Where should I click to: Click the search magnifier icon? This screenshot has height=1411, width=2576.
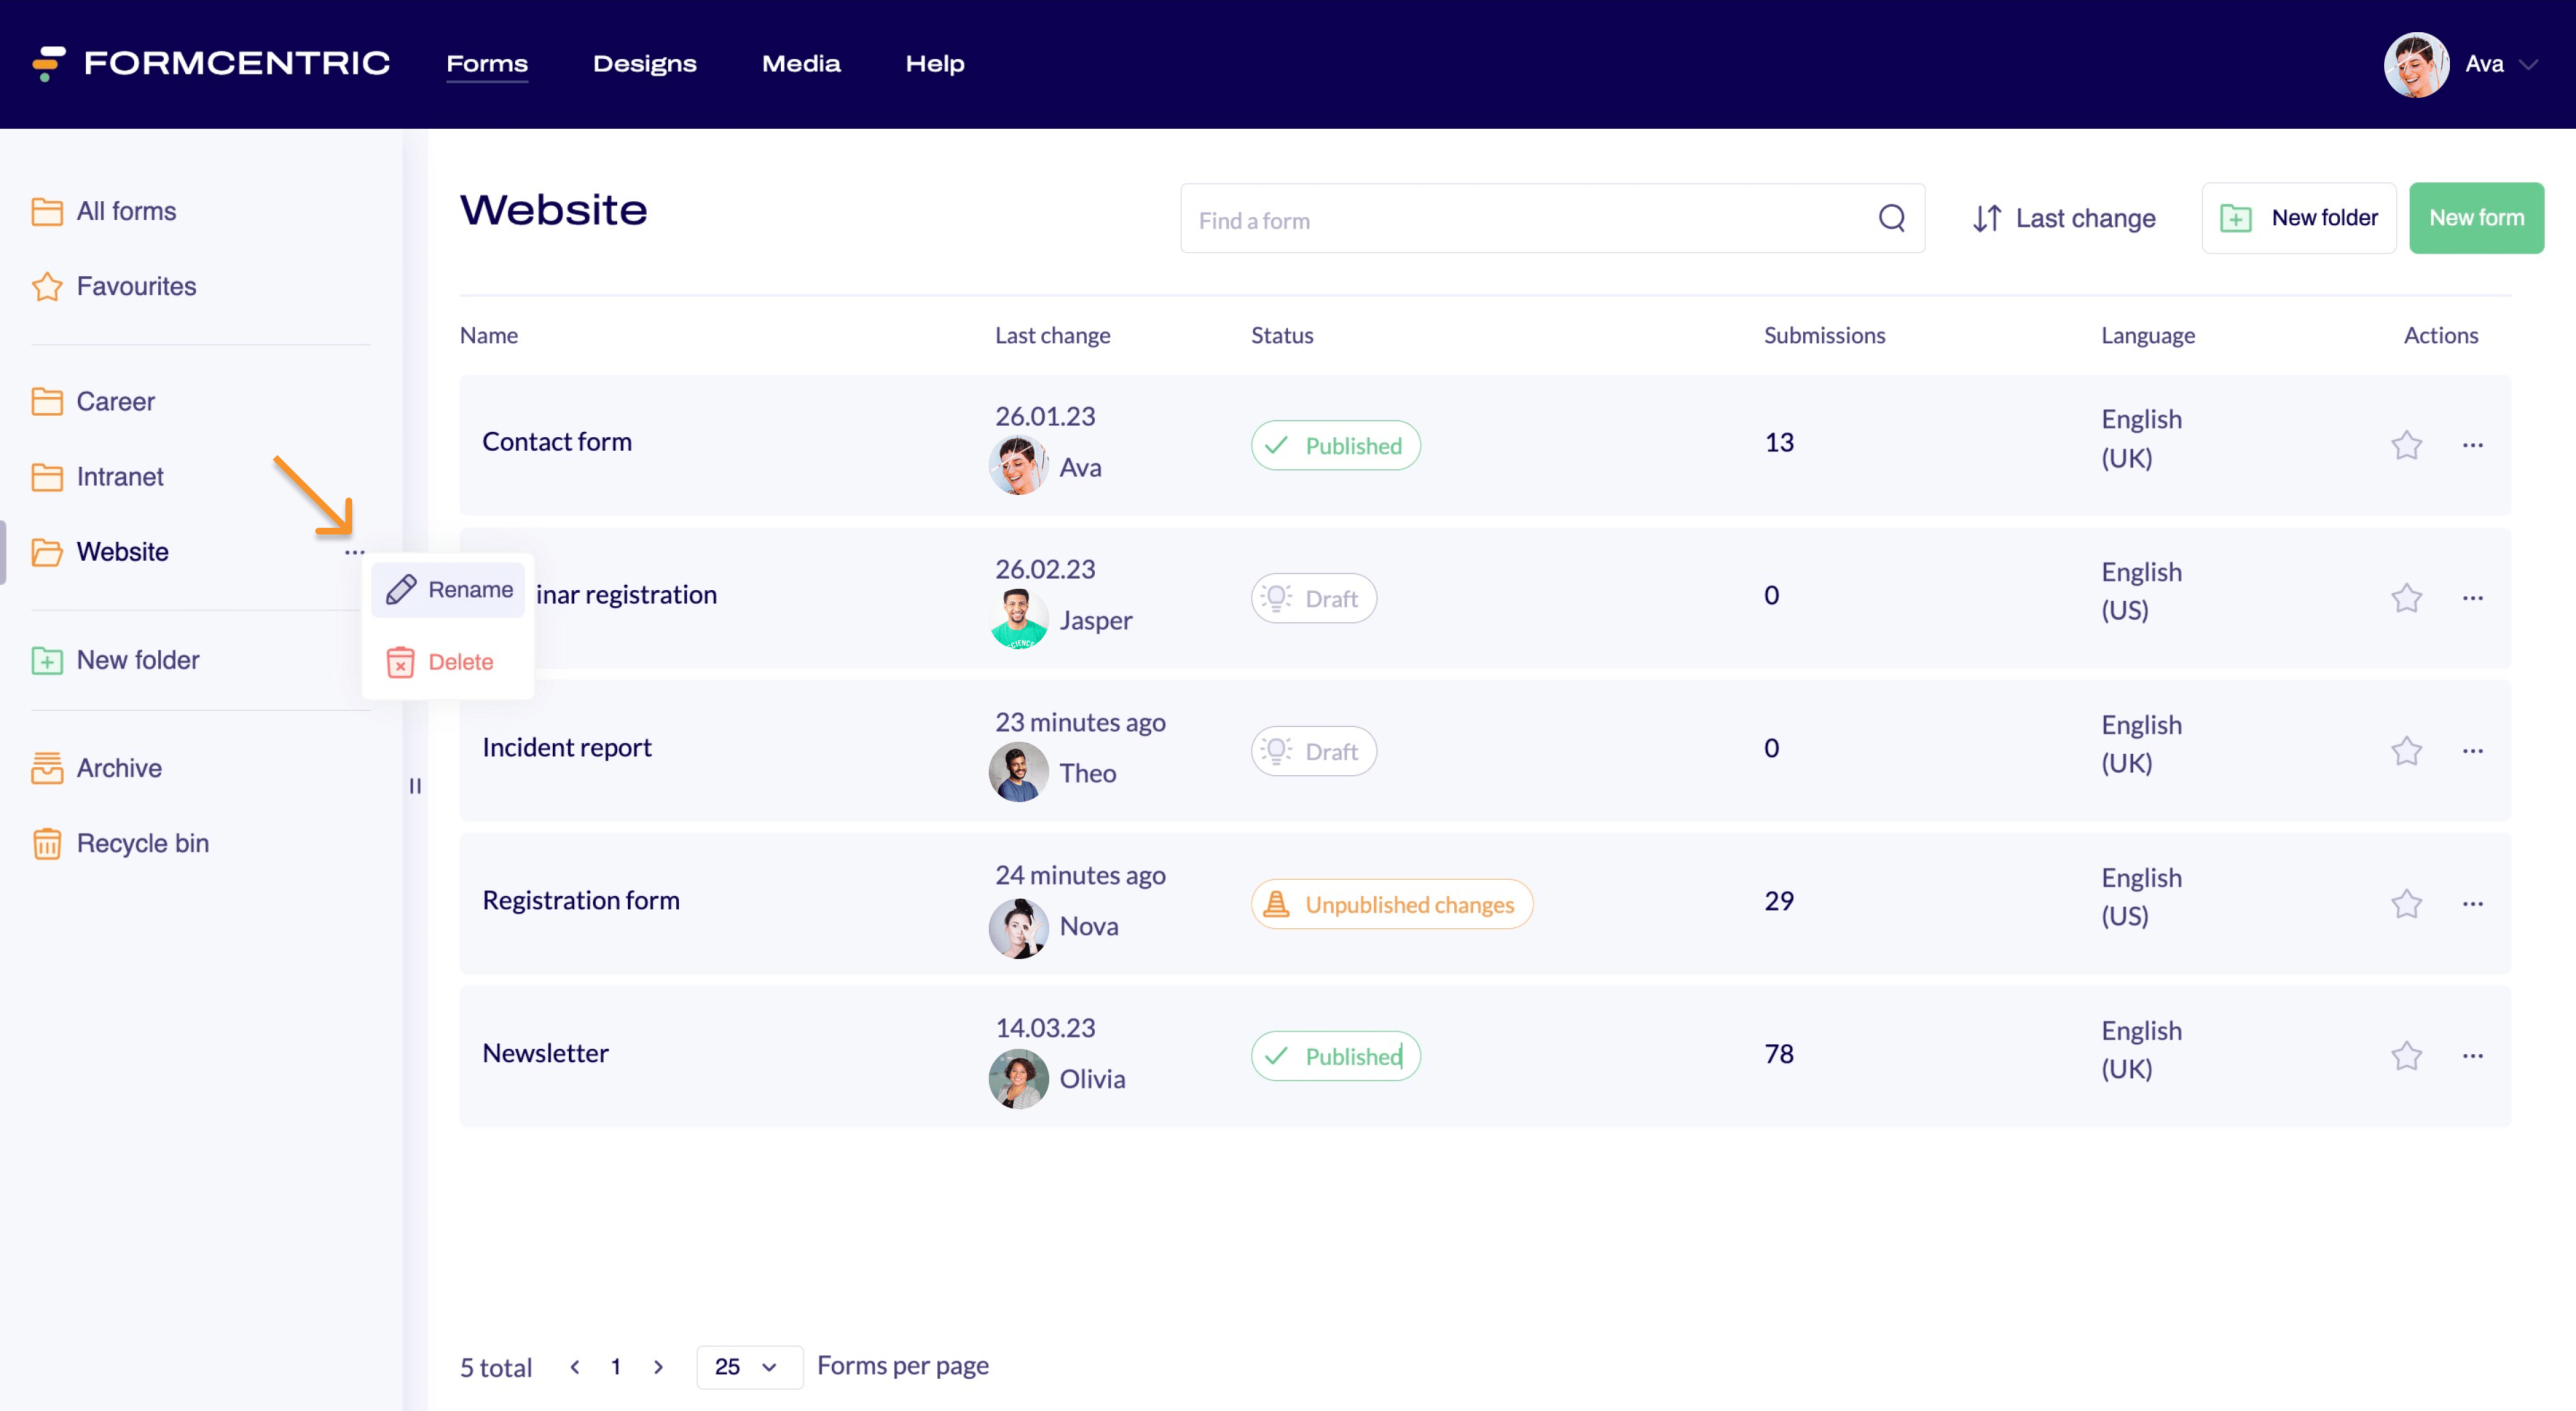pyautogui.click(x=1891, y=218)
